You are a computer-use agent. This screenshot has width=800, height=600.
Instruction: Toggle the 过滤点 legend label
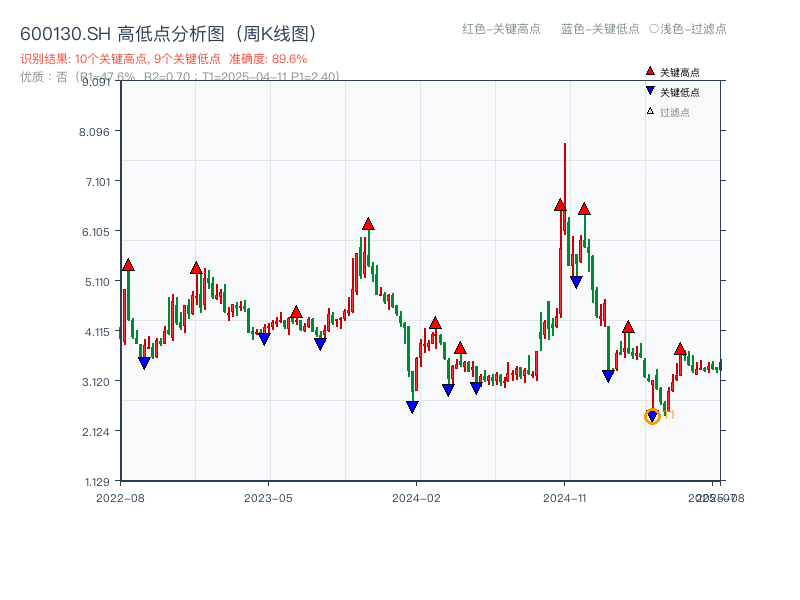click(x=674, y=112)
